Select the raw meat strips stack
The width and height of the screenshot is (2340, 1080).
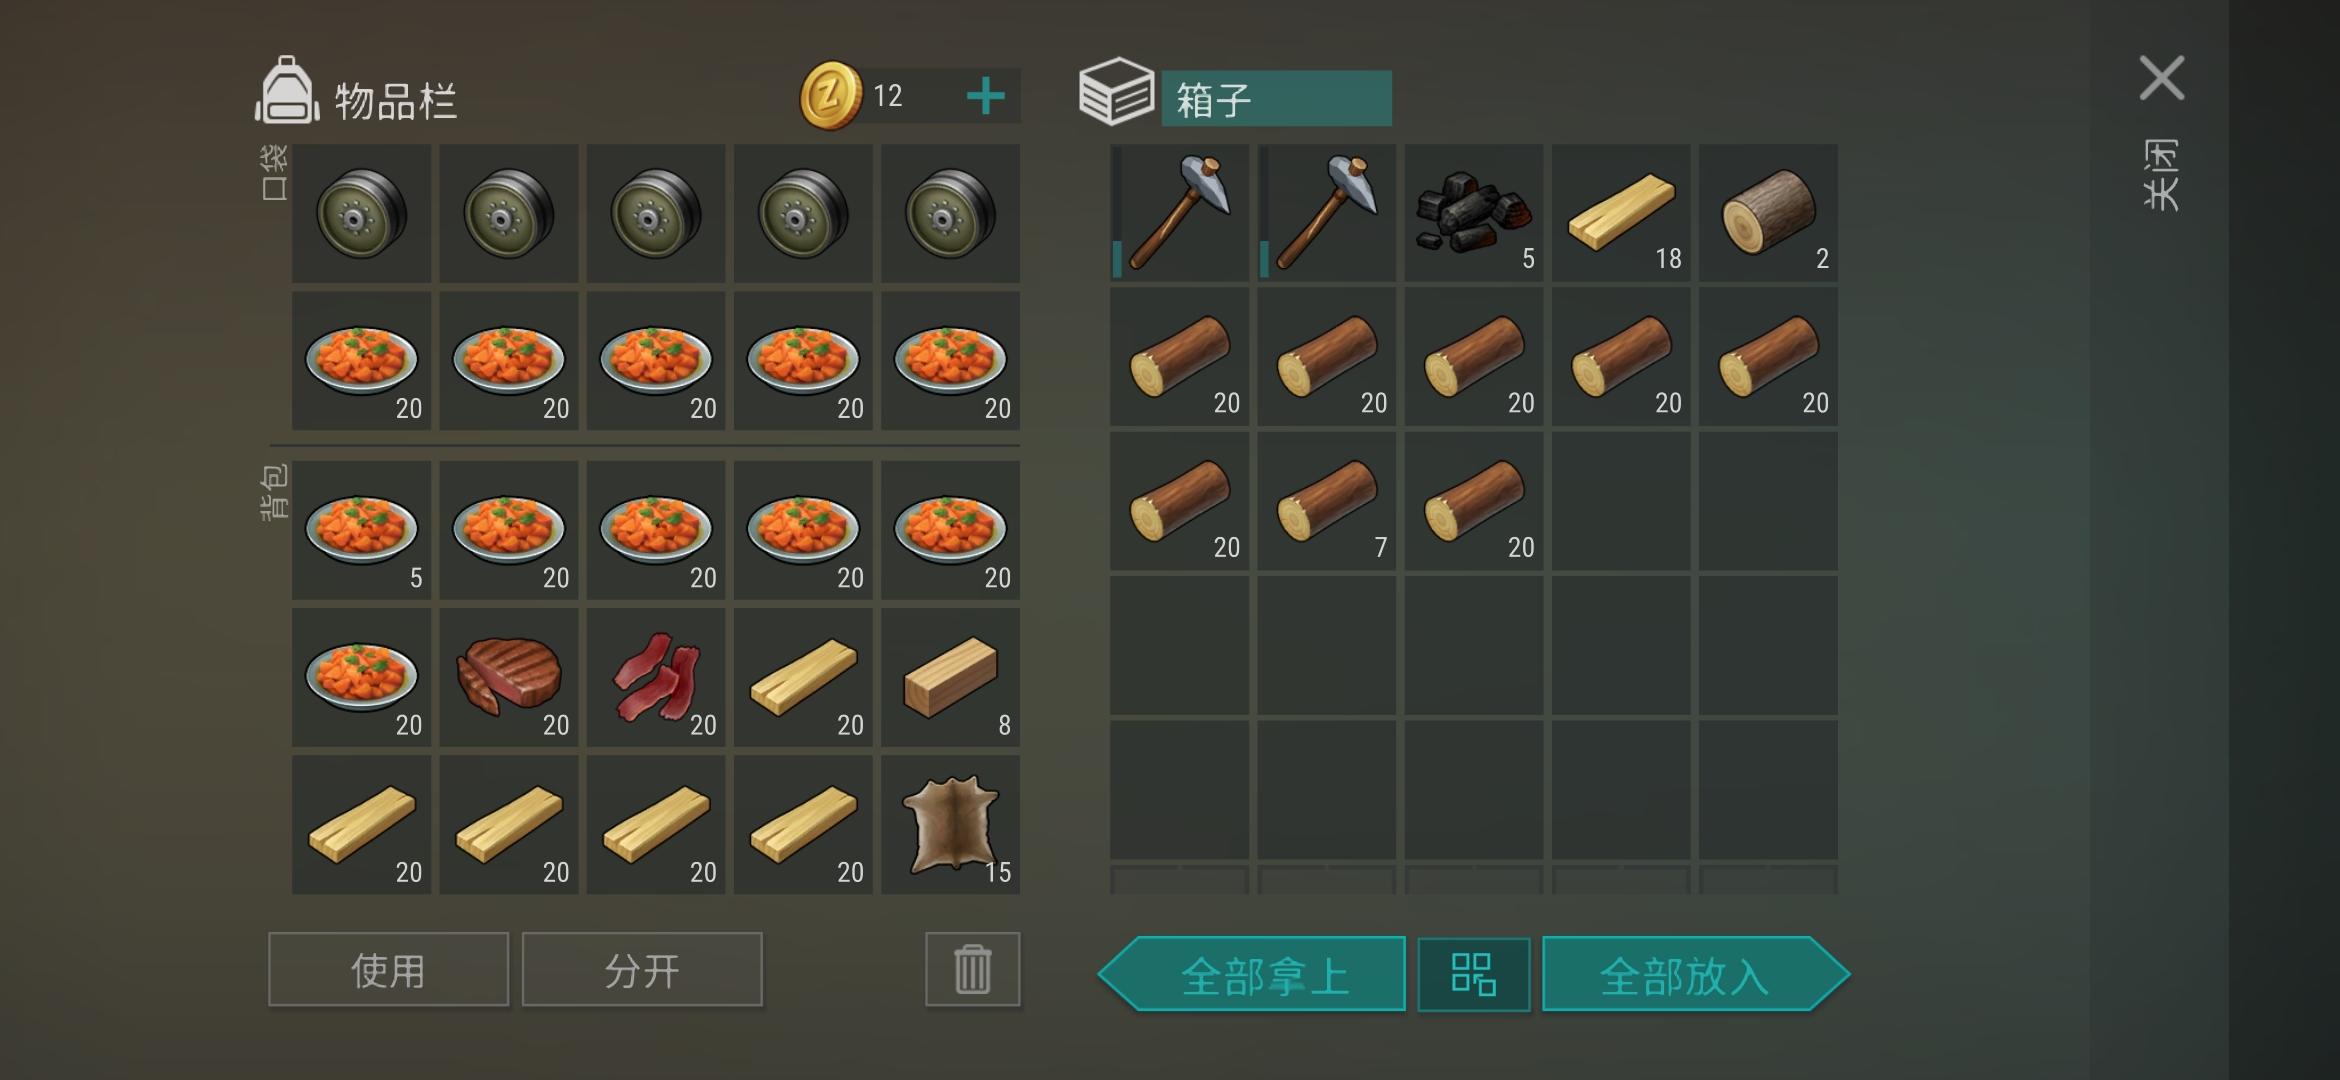click(656, 677)
